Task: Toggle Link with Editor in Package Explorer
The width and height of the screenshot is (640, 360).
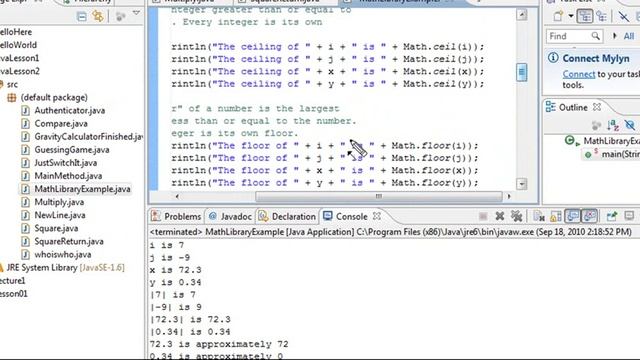Action: pyautogui.click(x=98, y=16)
